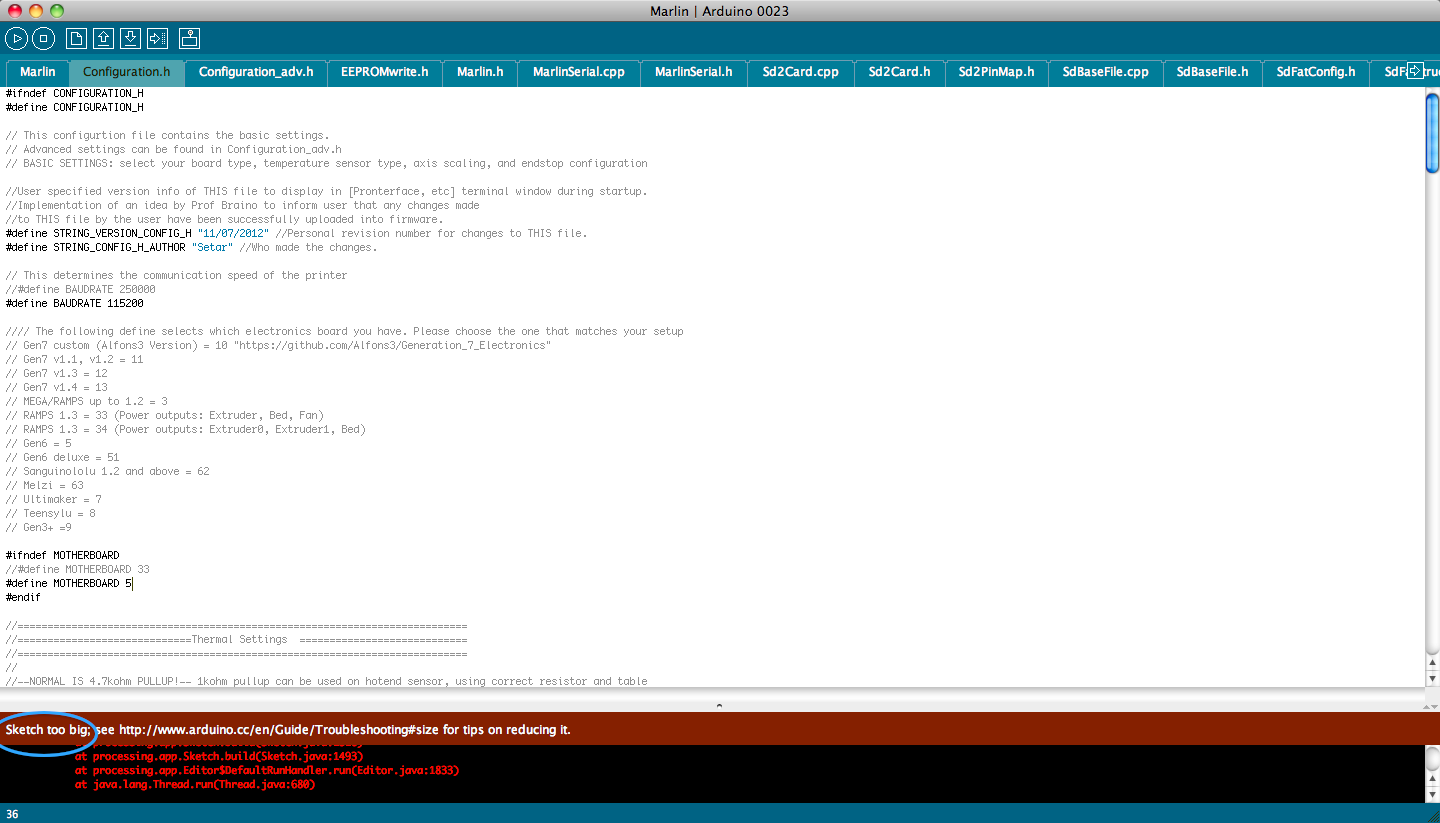Create a new sketch with New icon
Viewport: 1440px width, 823px height.
(x=76, y=39)
